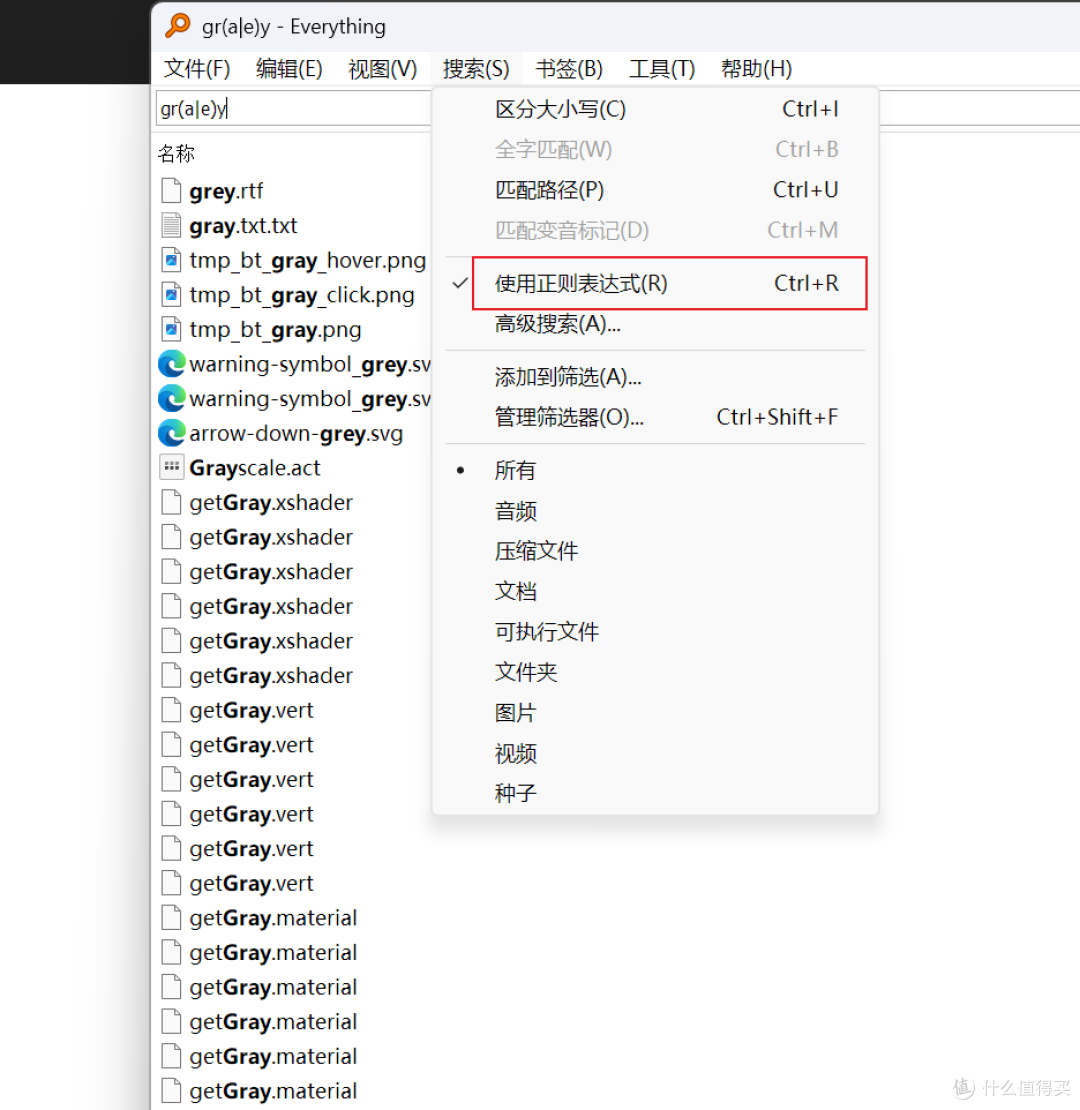
Task: Click the grey.rtf file icon
Action: coord(171,190)
